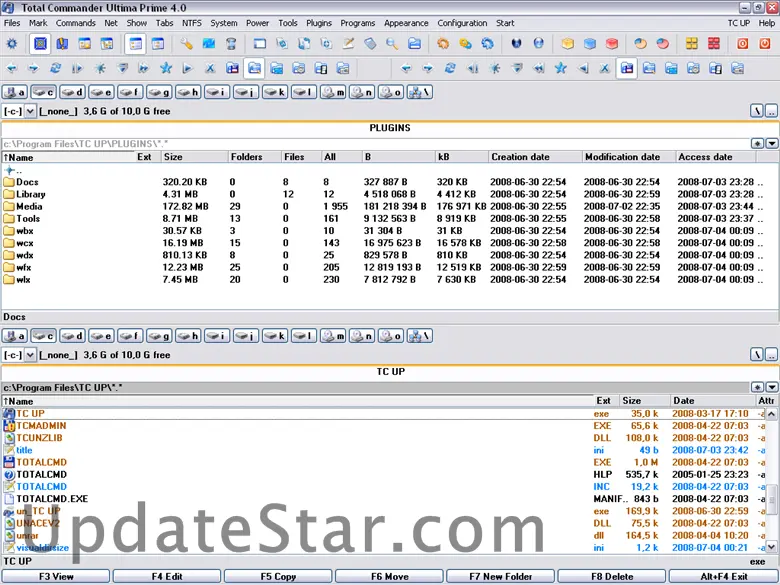Select drive e in PLUGINS panel drive bar

[101, 92]
